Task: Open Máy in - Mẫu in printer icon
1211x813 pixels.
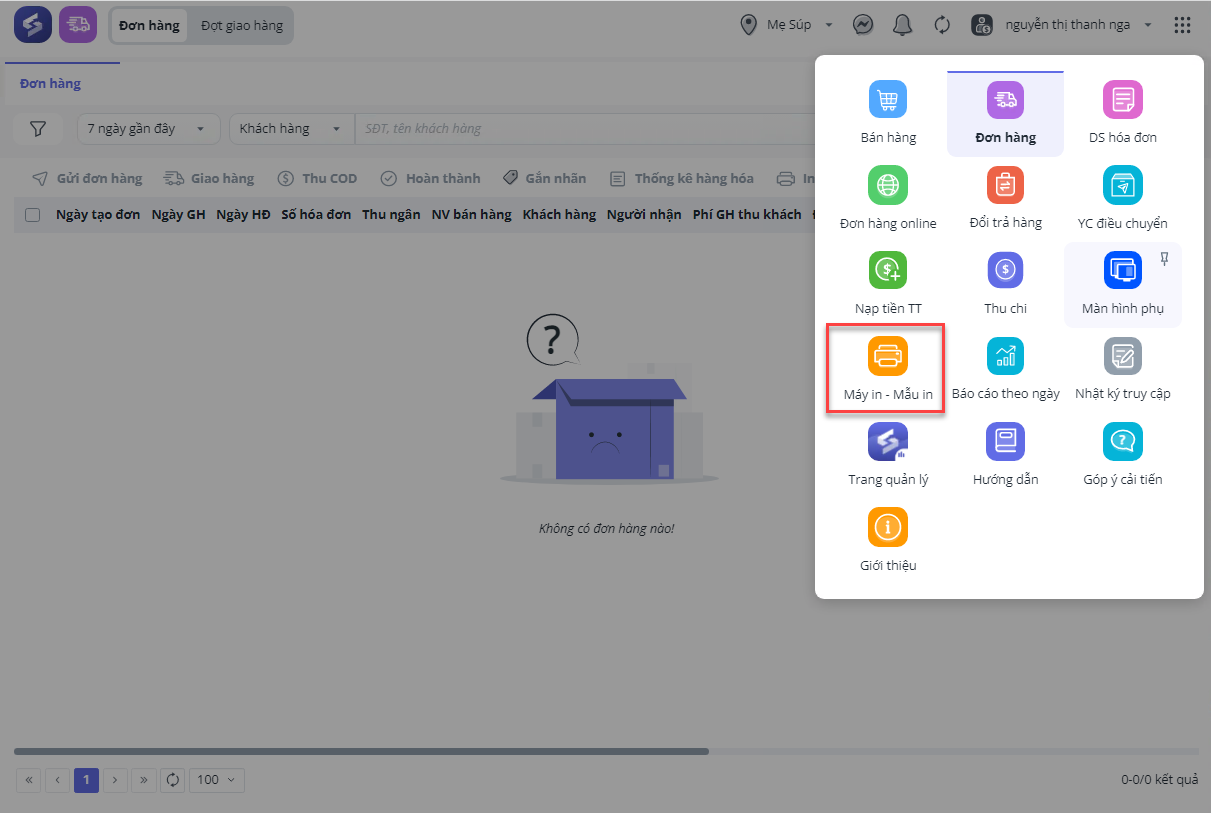Action: pyautogui.click(x=888, y=355)
